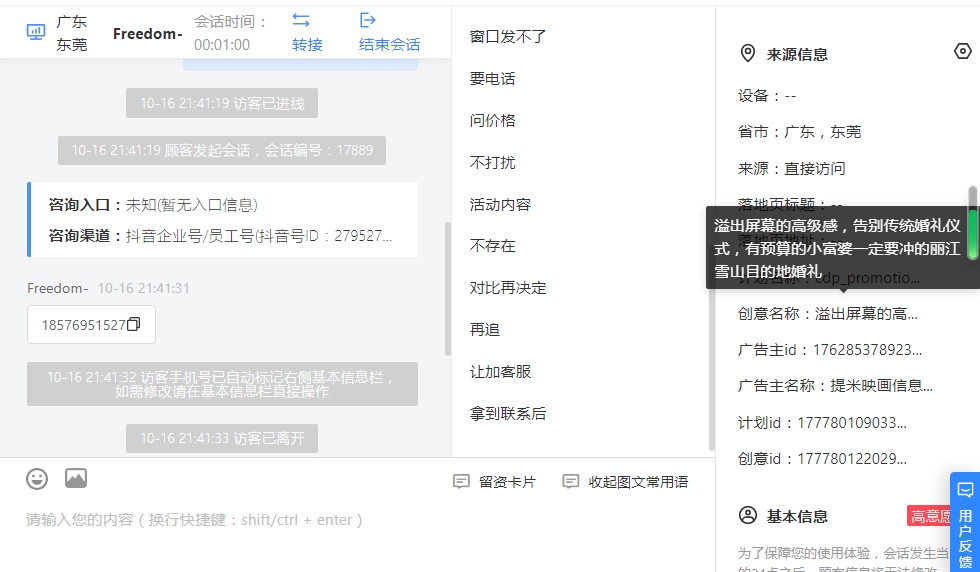Click the 广告主id row

829,349
